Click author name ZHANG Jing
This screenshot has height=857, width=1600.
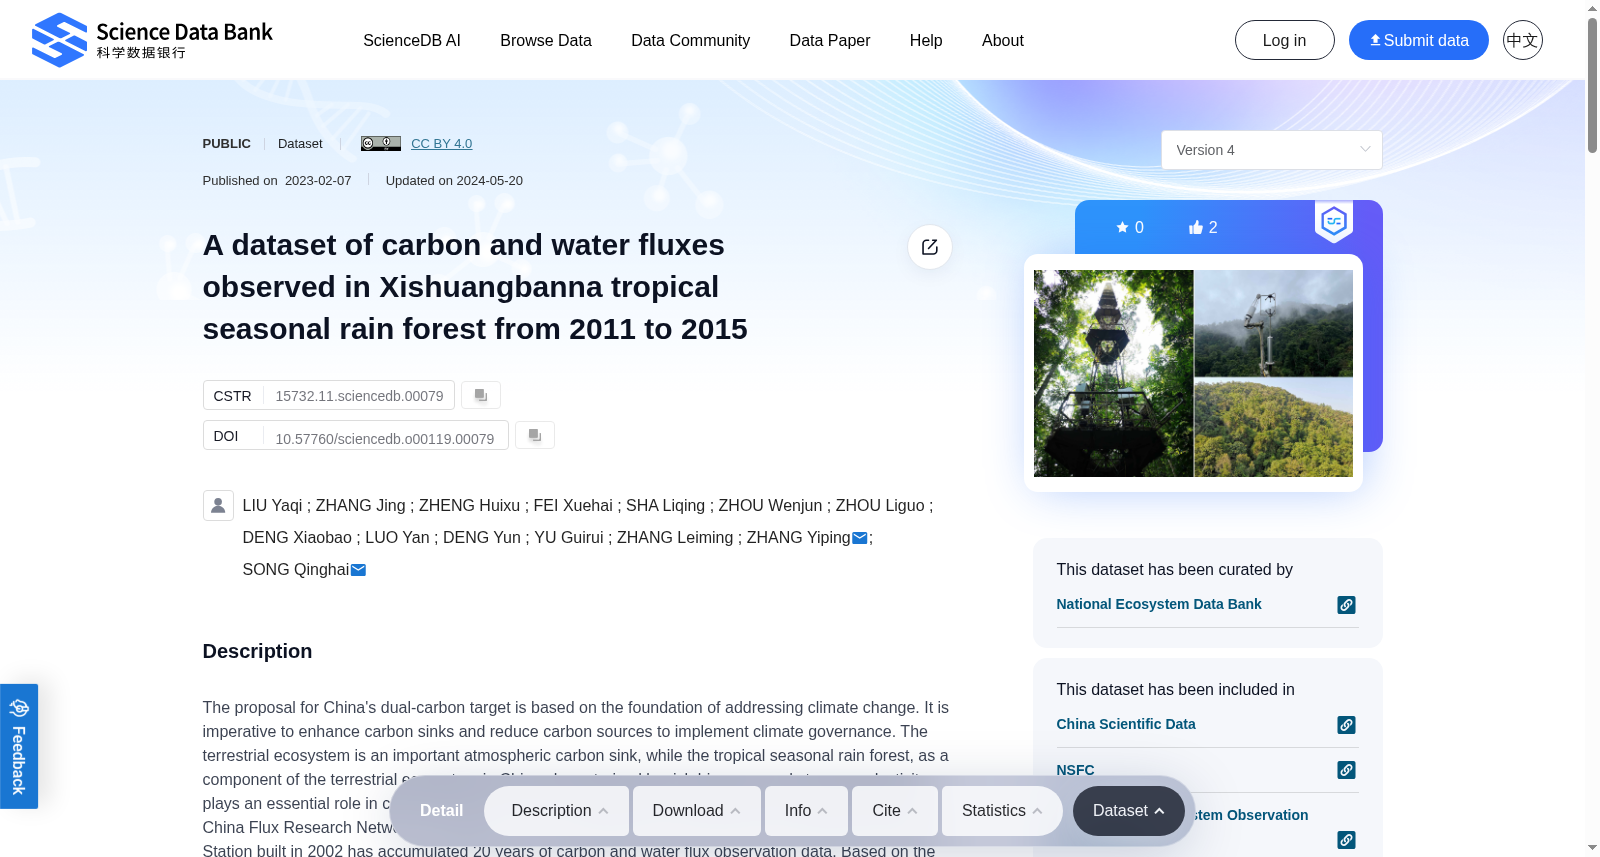coord(361,506)
